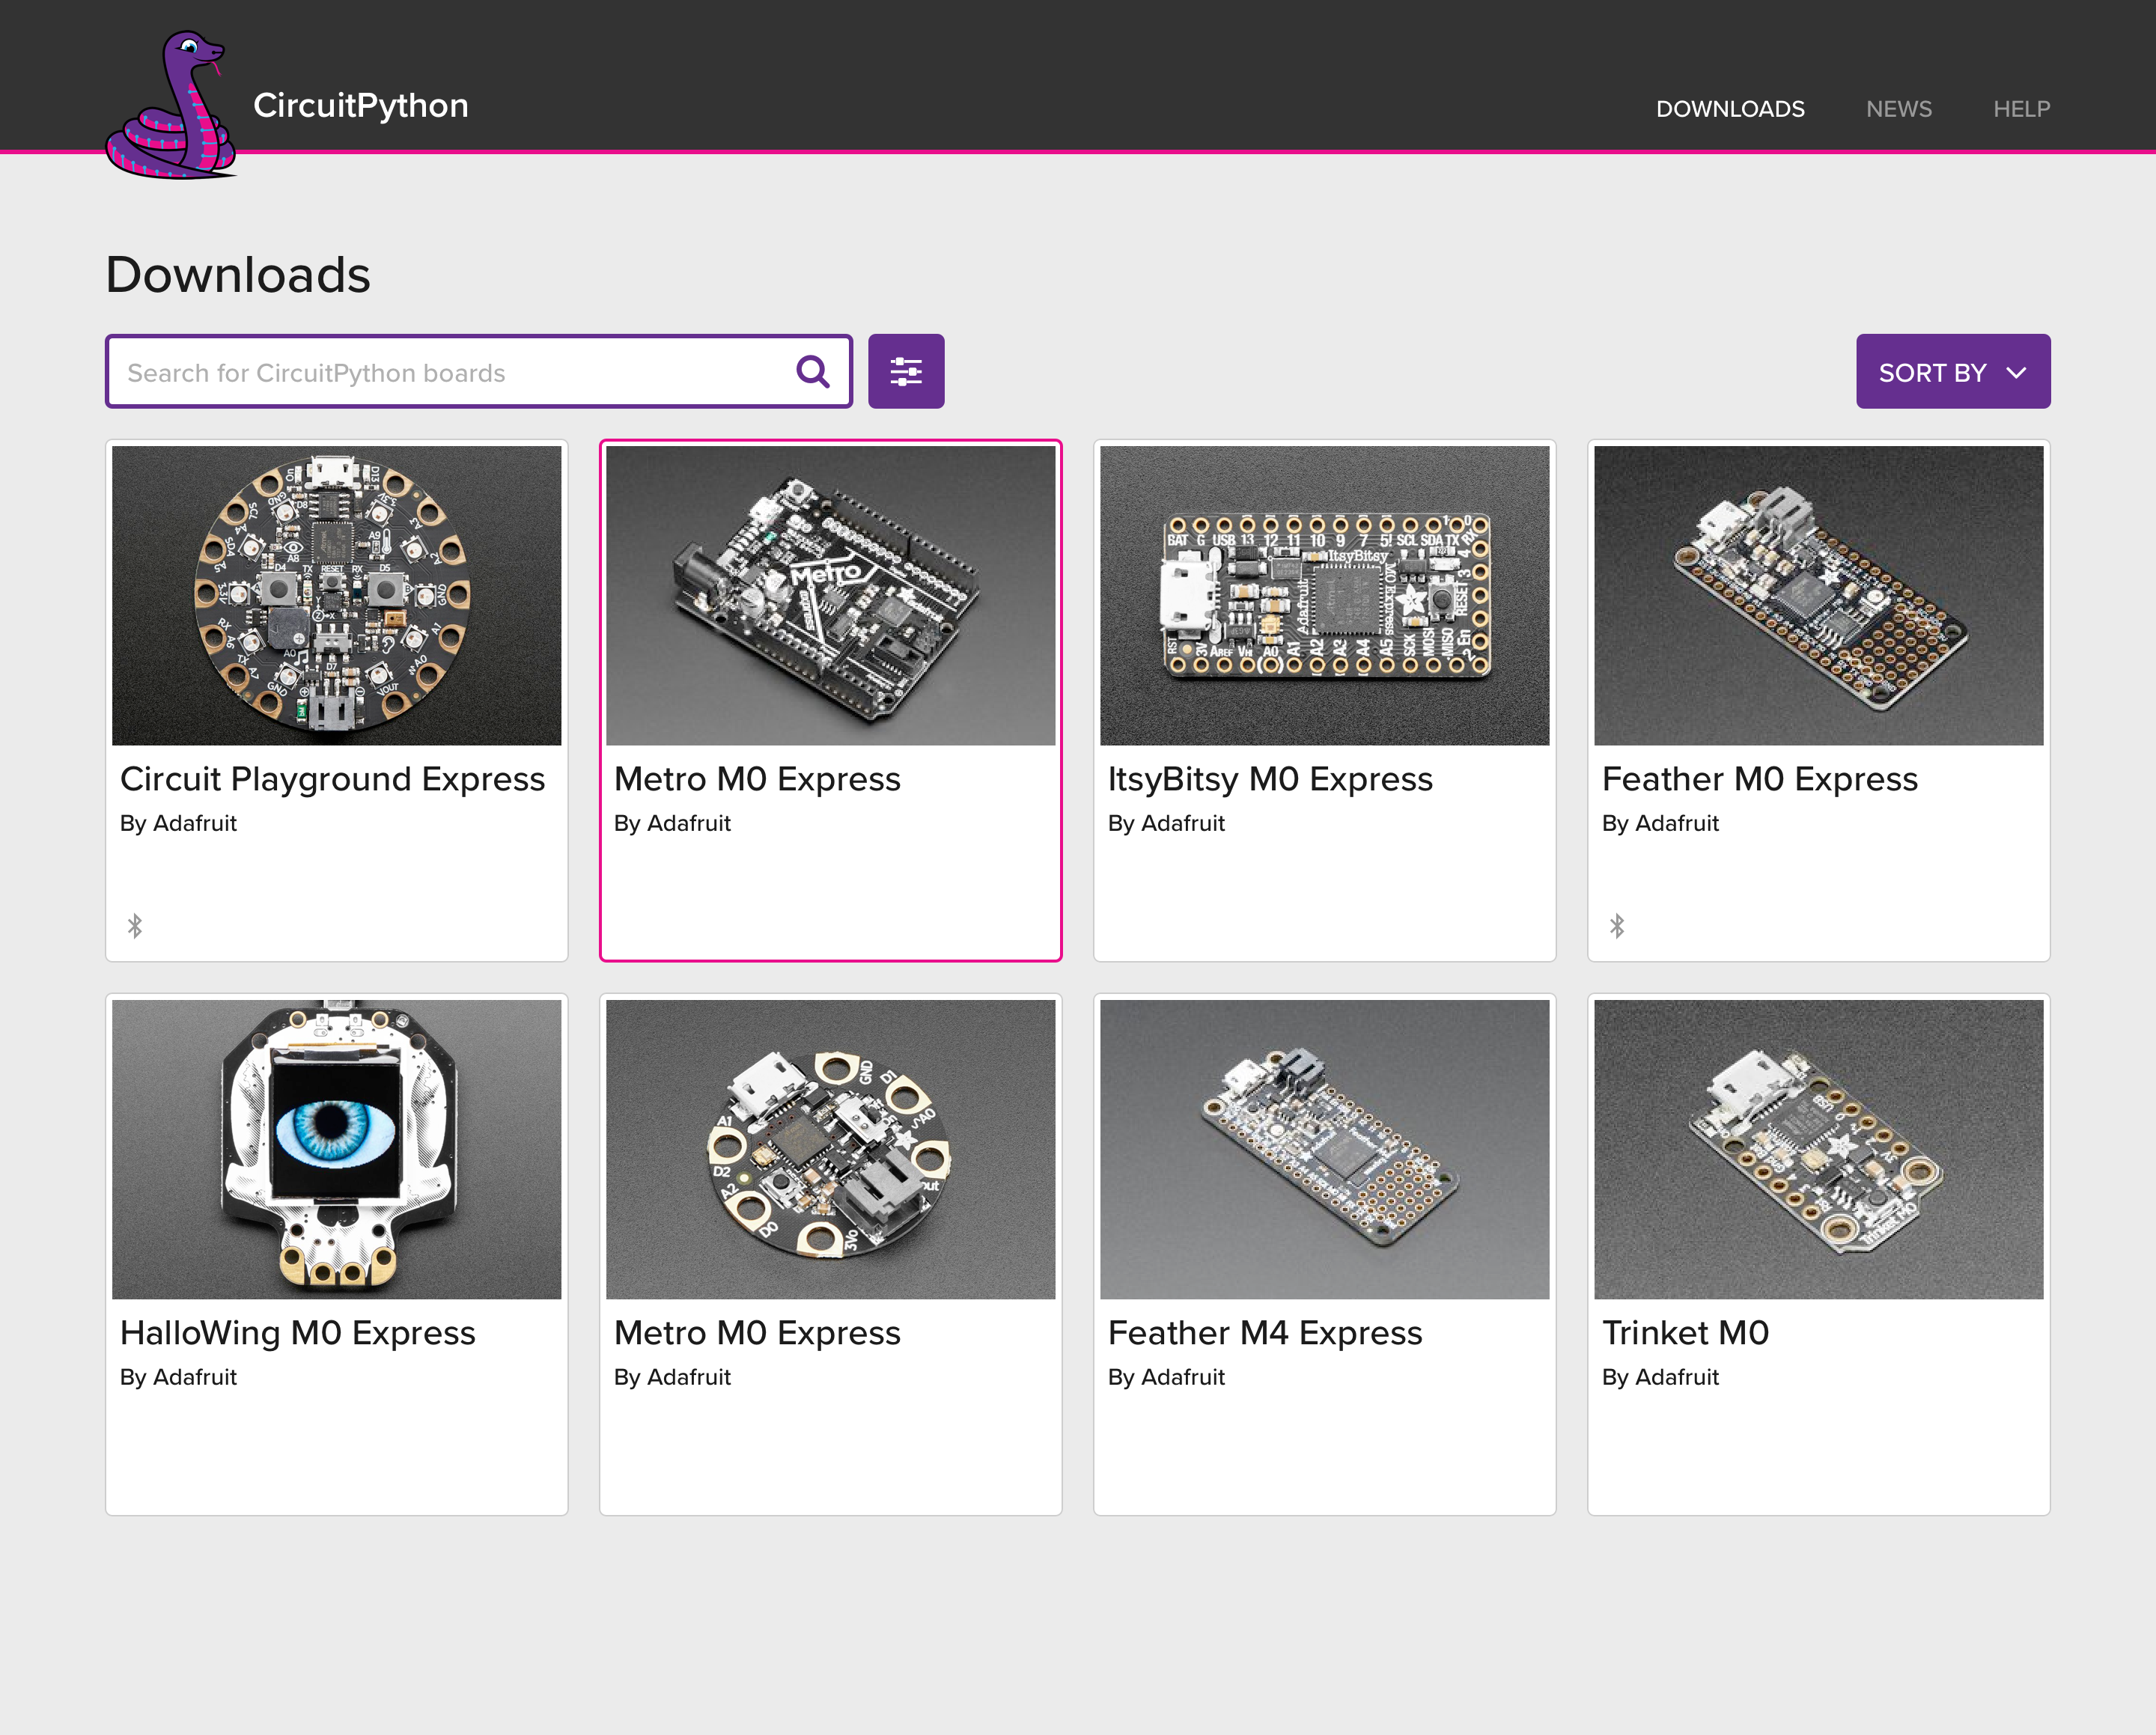Go to the NEWS page
Screen dimensions: 2156x1735
click(x=1899, y=109)
